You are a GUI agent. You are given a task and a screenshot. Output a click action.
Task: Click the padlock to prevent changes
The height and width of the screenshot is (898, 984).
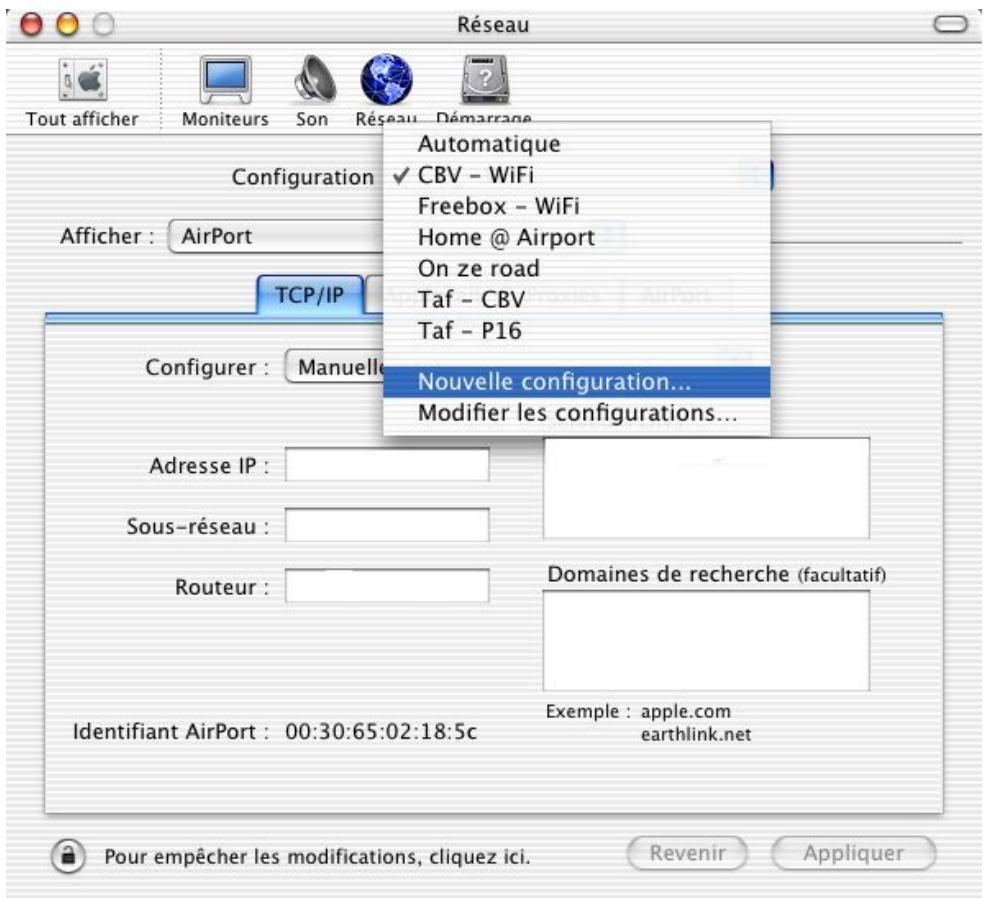pos(68,856)
